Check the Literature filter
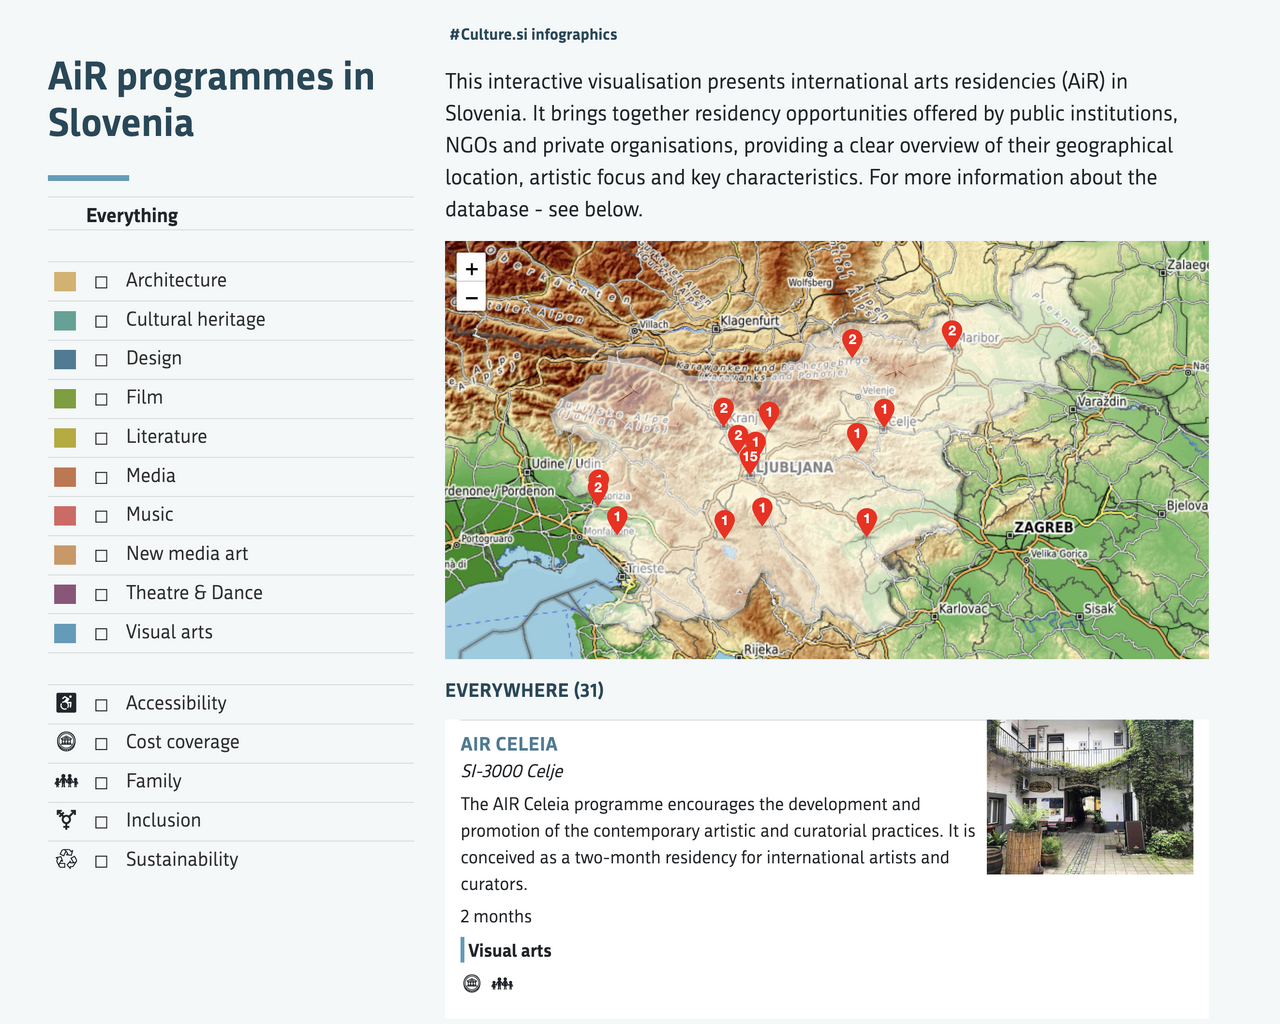This screenshot has width=1280, height=1024. [x=101, y=438]
